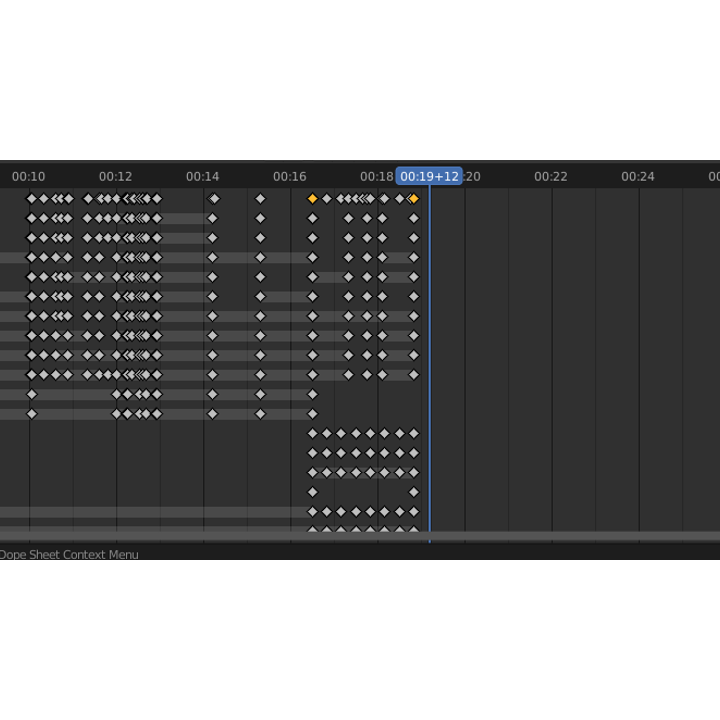Move the playhead to 00:22 on ruler
Image resolution: width=720 pixels, height=720 pixels.
(551, 176)
